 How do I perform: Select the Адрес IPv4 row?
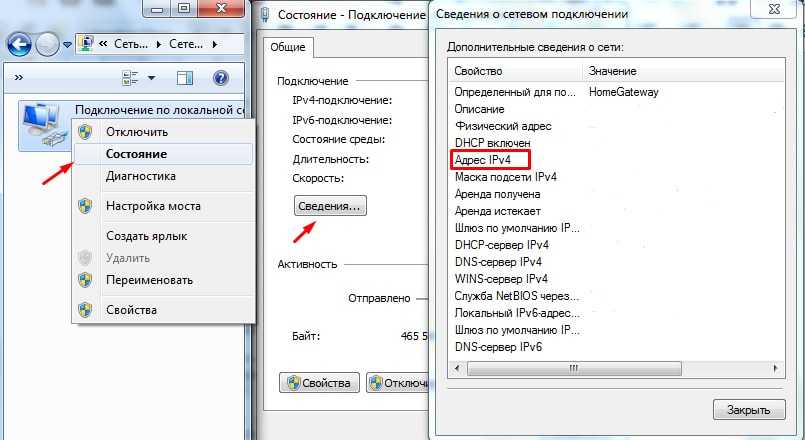[x=489, y=159]
